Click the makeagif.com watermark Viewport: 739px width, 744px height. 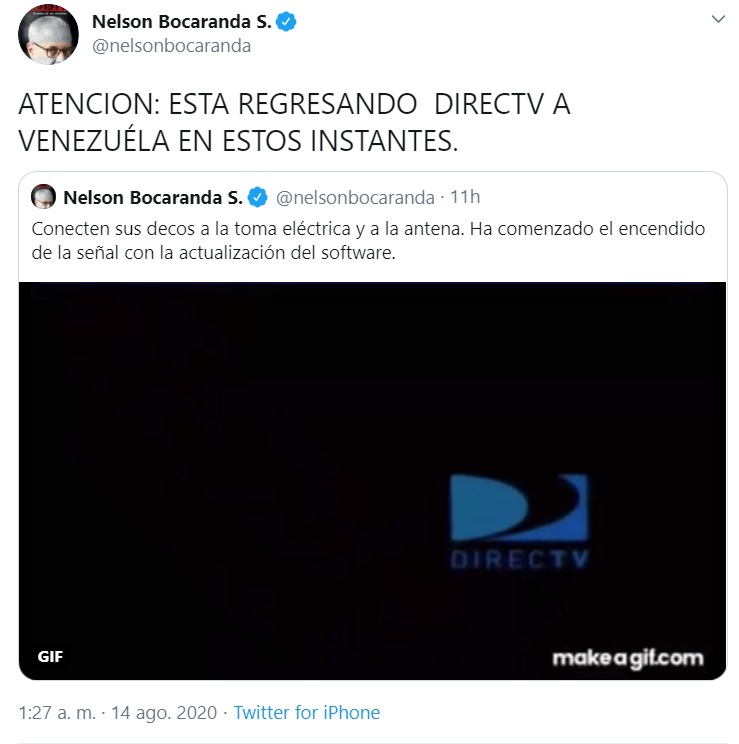[627, 659]
